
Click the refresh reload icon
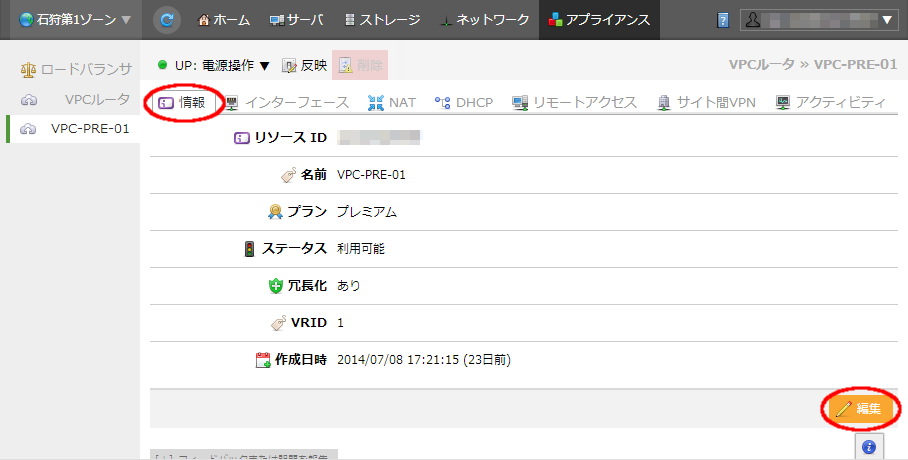click(168, 19)
